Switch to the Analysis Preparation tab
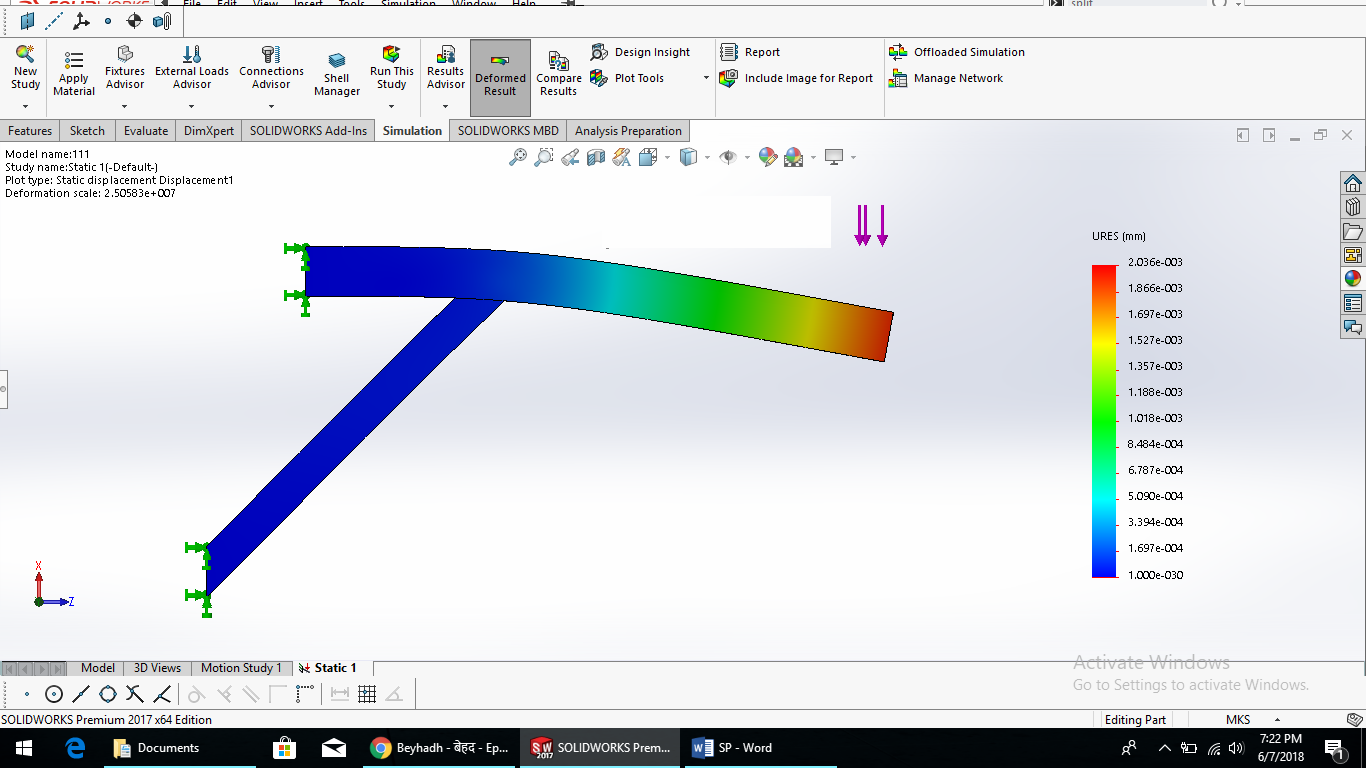The image size is (1366, 768). click(x=628, y=131)
